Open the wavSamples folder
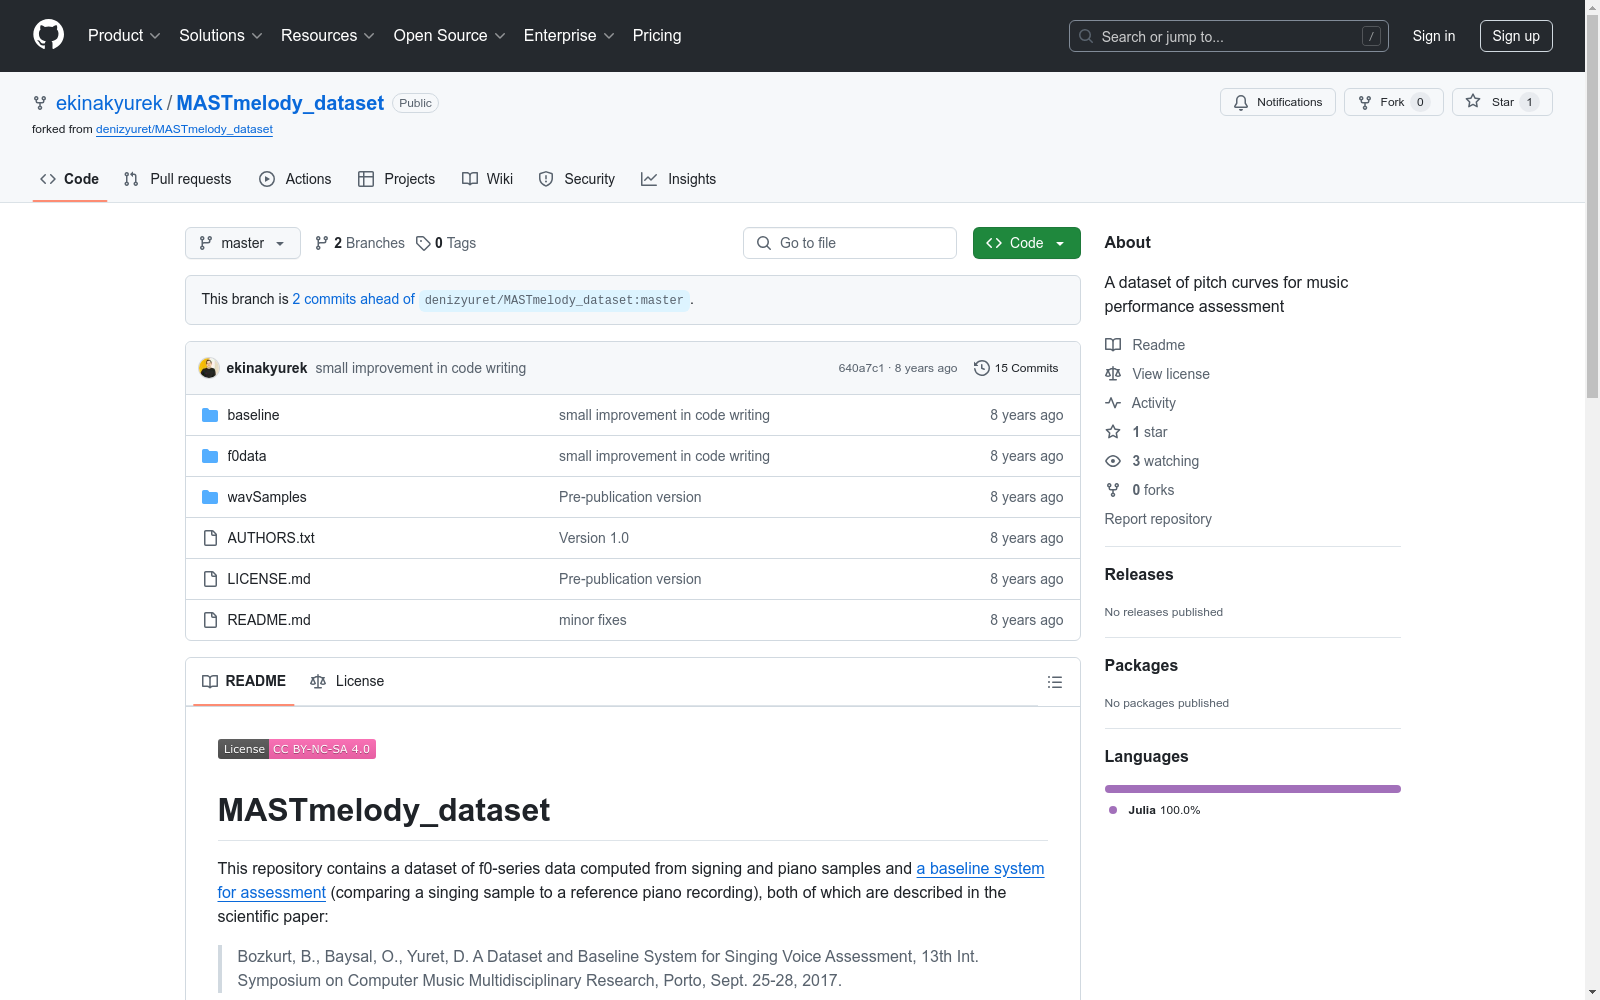This screenshot has width=1600, height=1000. pos(267,497)
